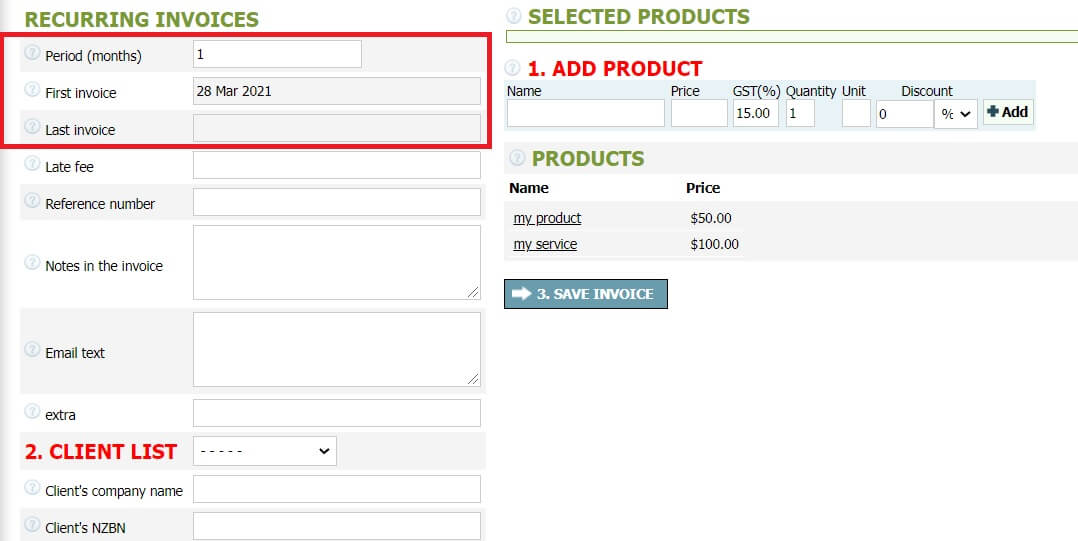Open the my product link
The width and height of the screenshot is (1078, 541).
[x=547, y=218]
